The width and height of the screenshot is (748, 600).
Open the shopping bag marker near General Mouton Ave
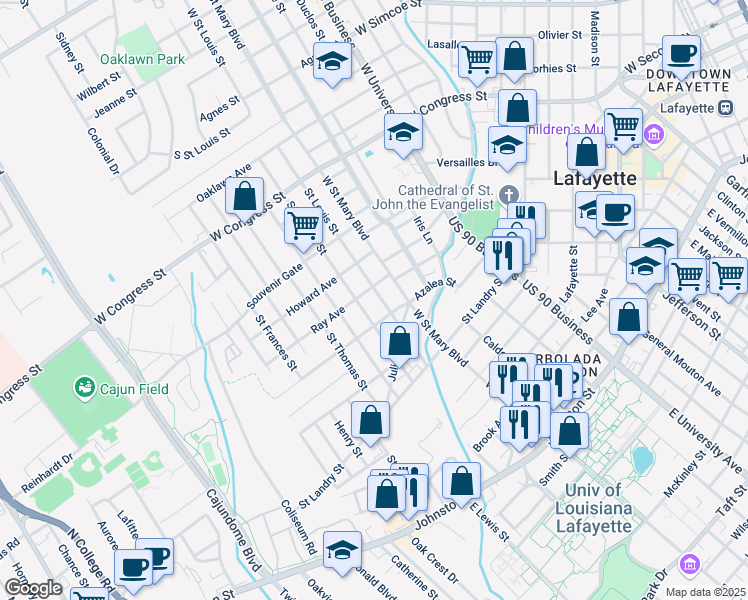coord(628,318)
